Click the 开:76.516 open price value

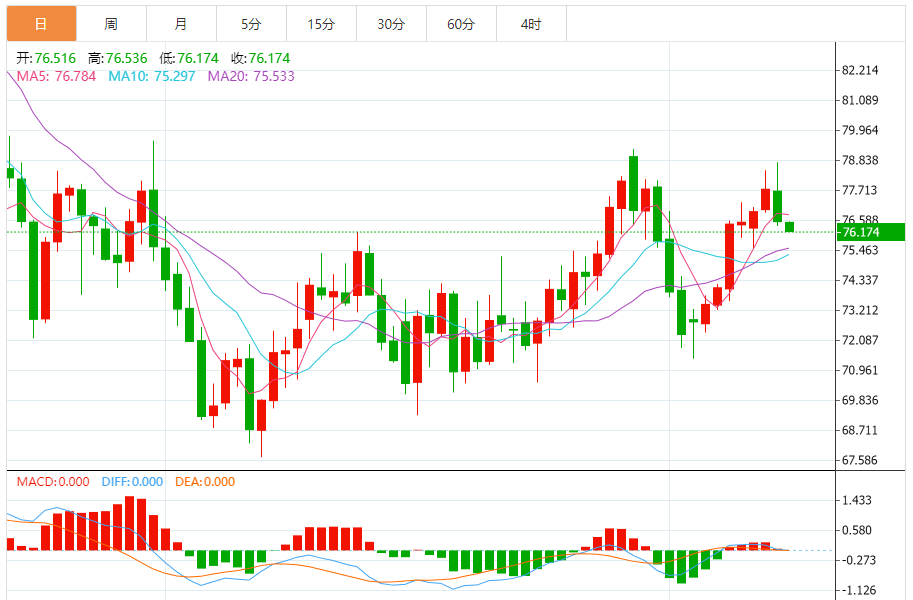pyautogui.click(x=46, y=58)
